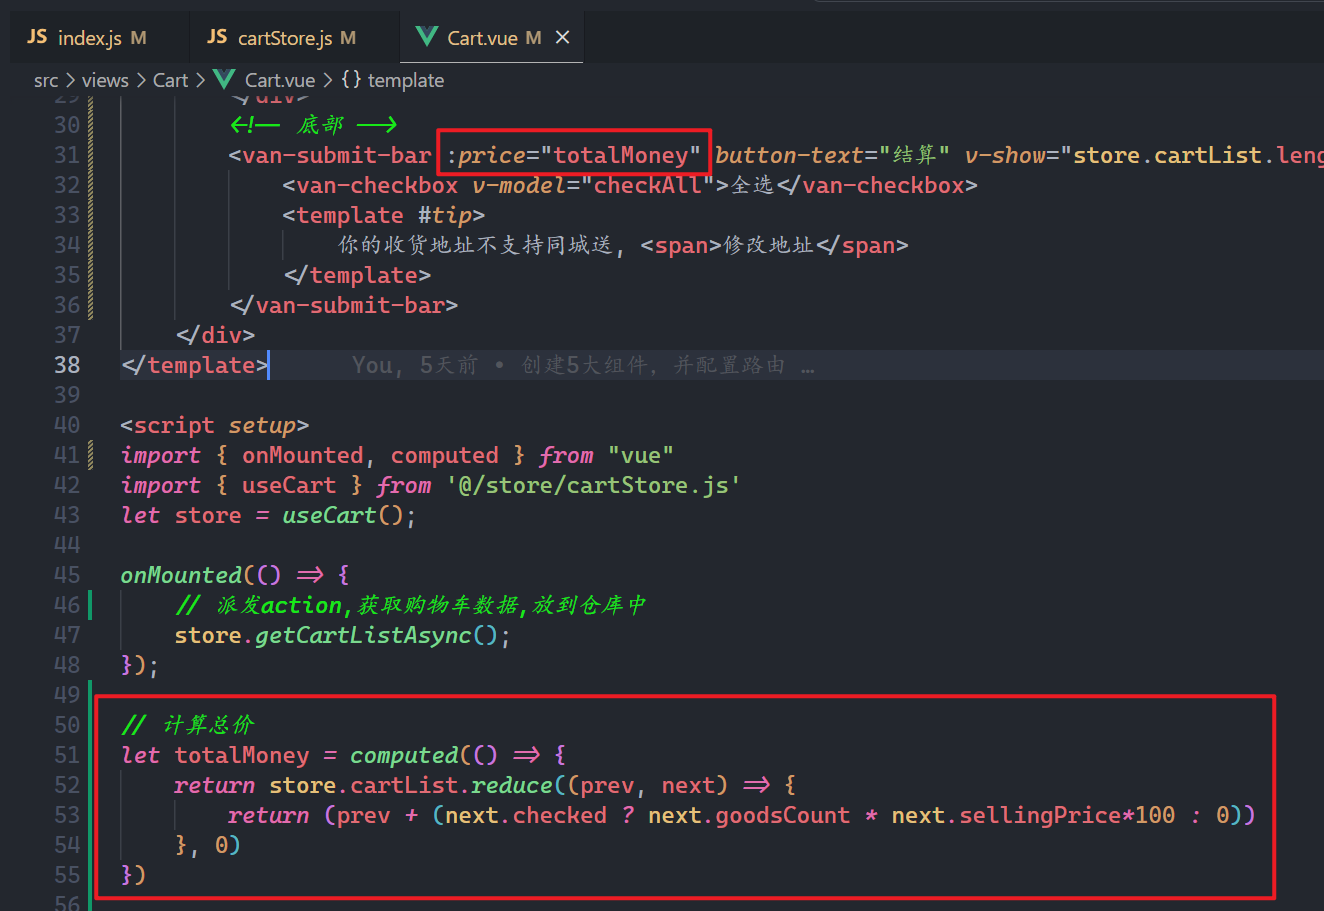Open the 'src' breadcrumb segment

click(x=46, y=80)
